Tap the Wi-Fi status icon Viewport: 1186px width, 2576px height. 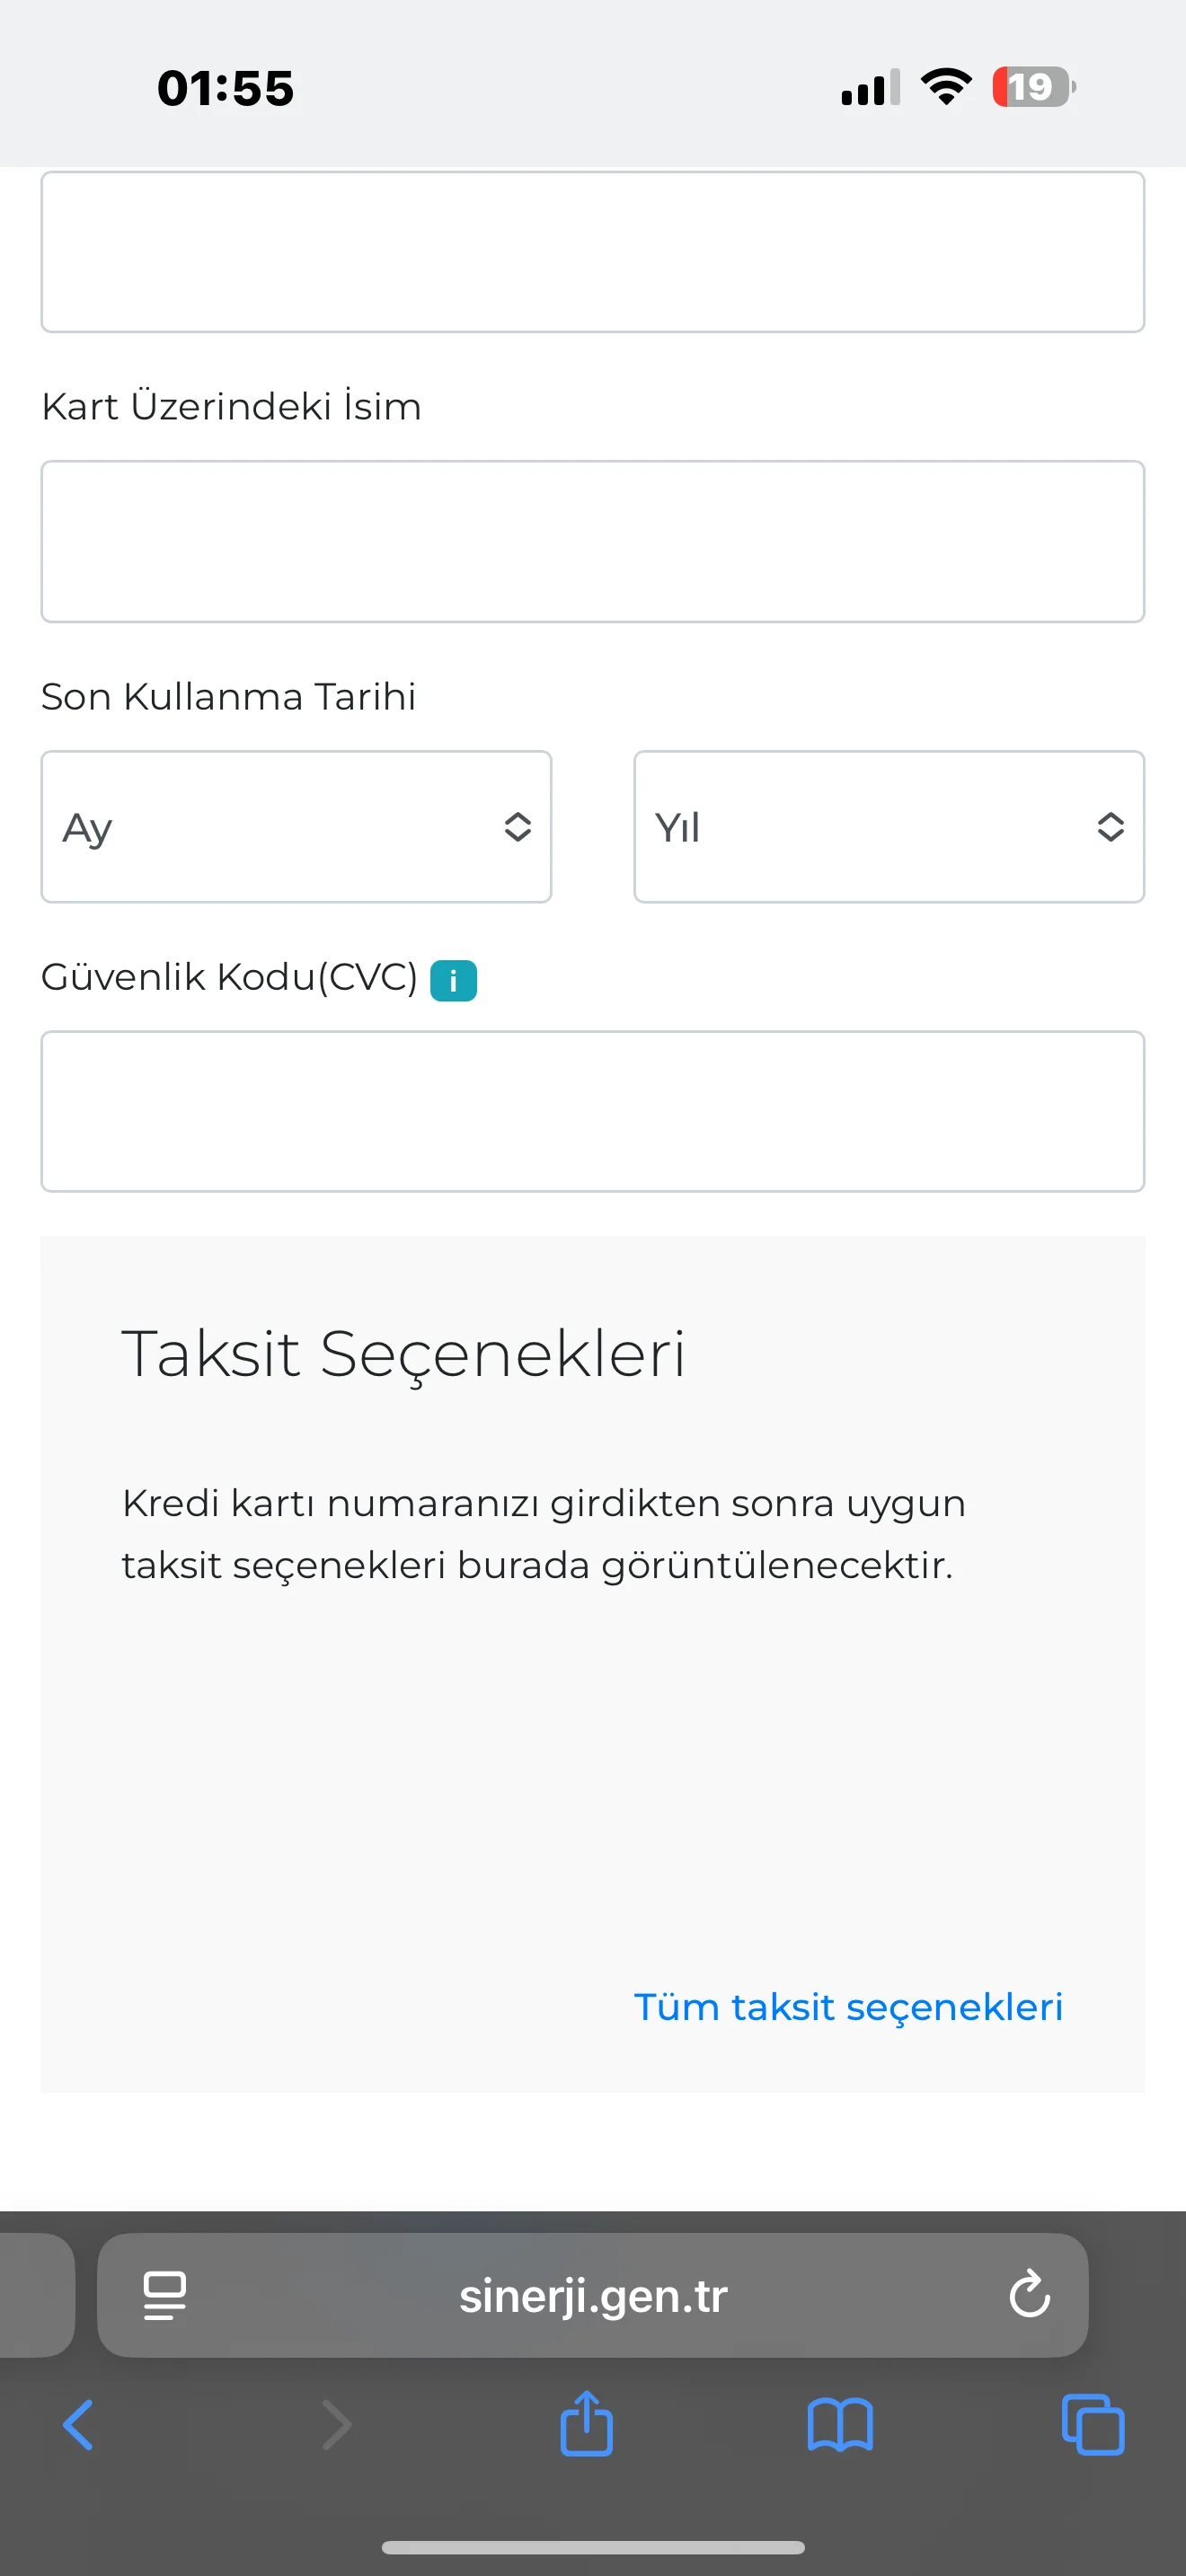click(x=946, y=87)
